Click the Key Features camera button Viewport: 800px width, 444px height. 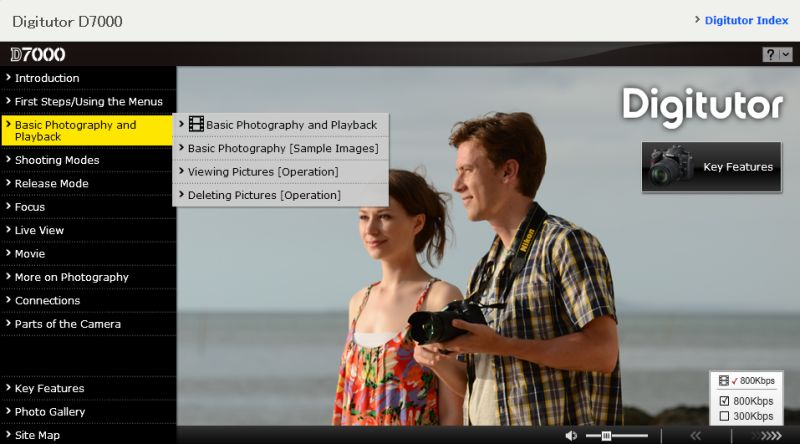pyautogui.click(x=711, y=167)
